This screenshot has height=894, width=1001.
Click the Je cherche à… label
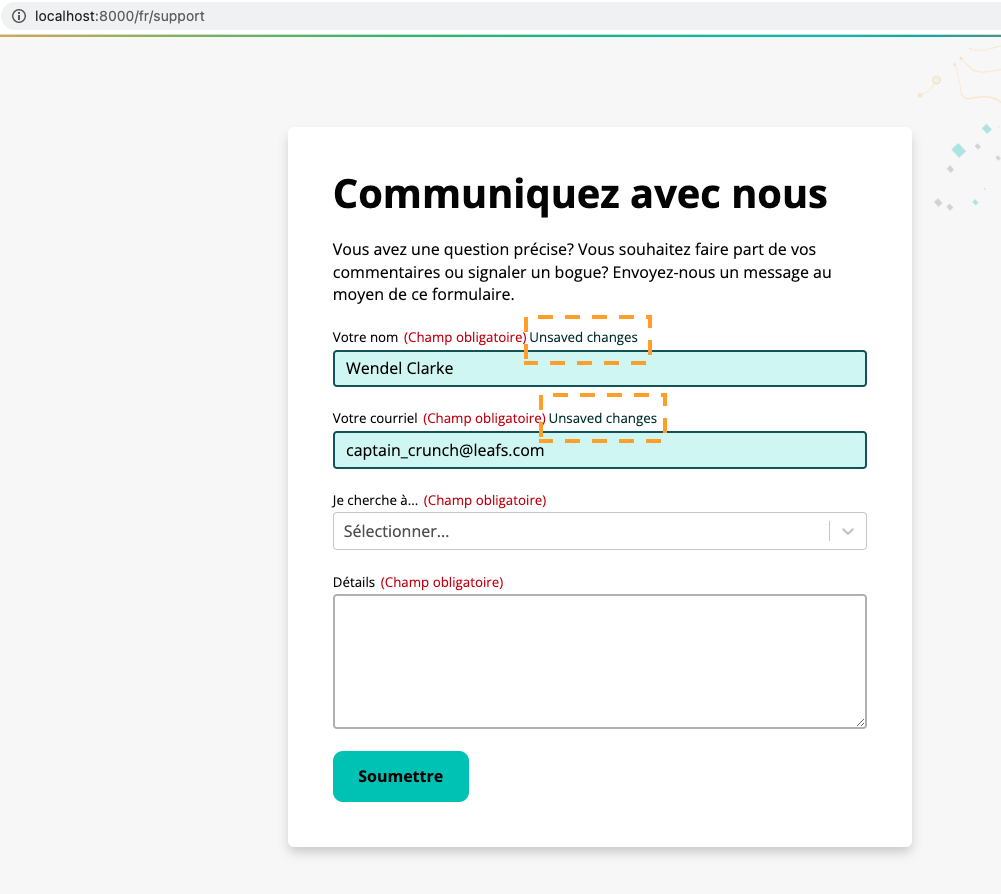coord(375,500)
